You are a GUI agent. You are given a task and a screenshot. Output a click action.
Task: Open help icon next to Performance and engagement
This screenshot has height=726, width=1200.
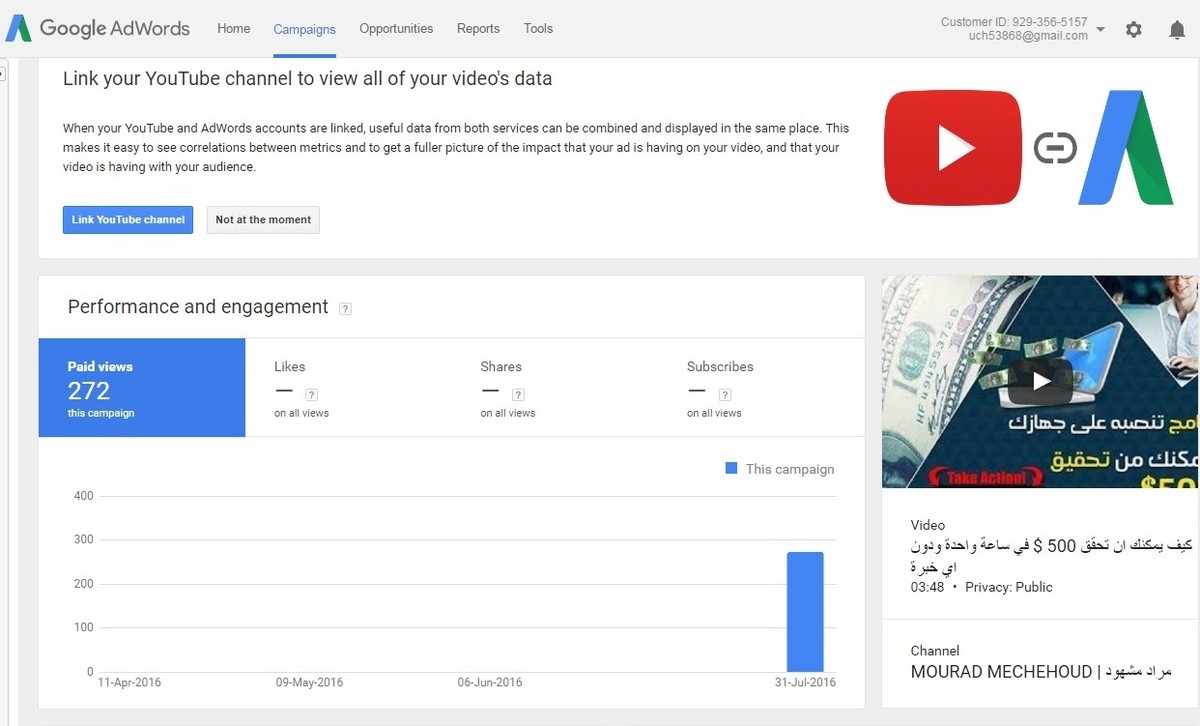(x=345, y=309)
